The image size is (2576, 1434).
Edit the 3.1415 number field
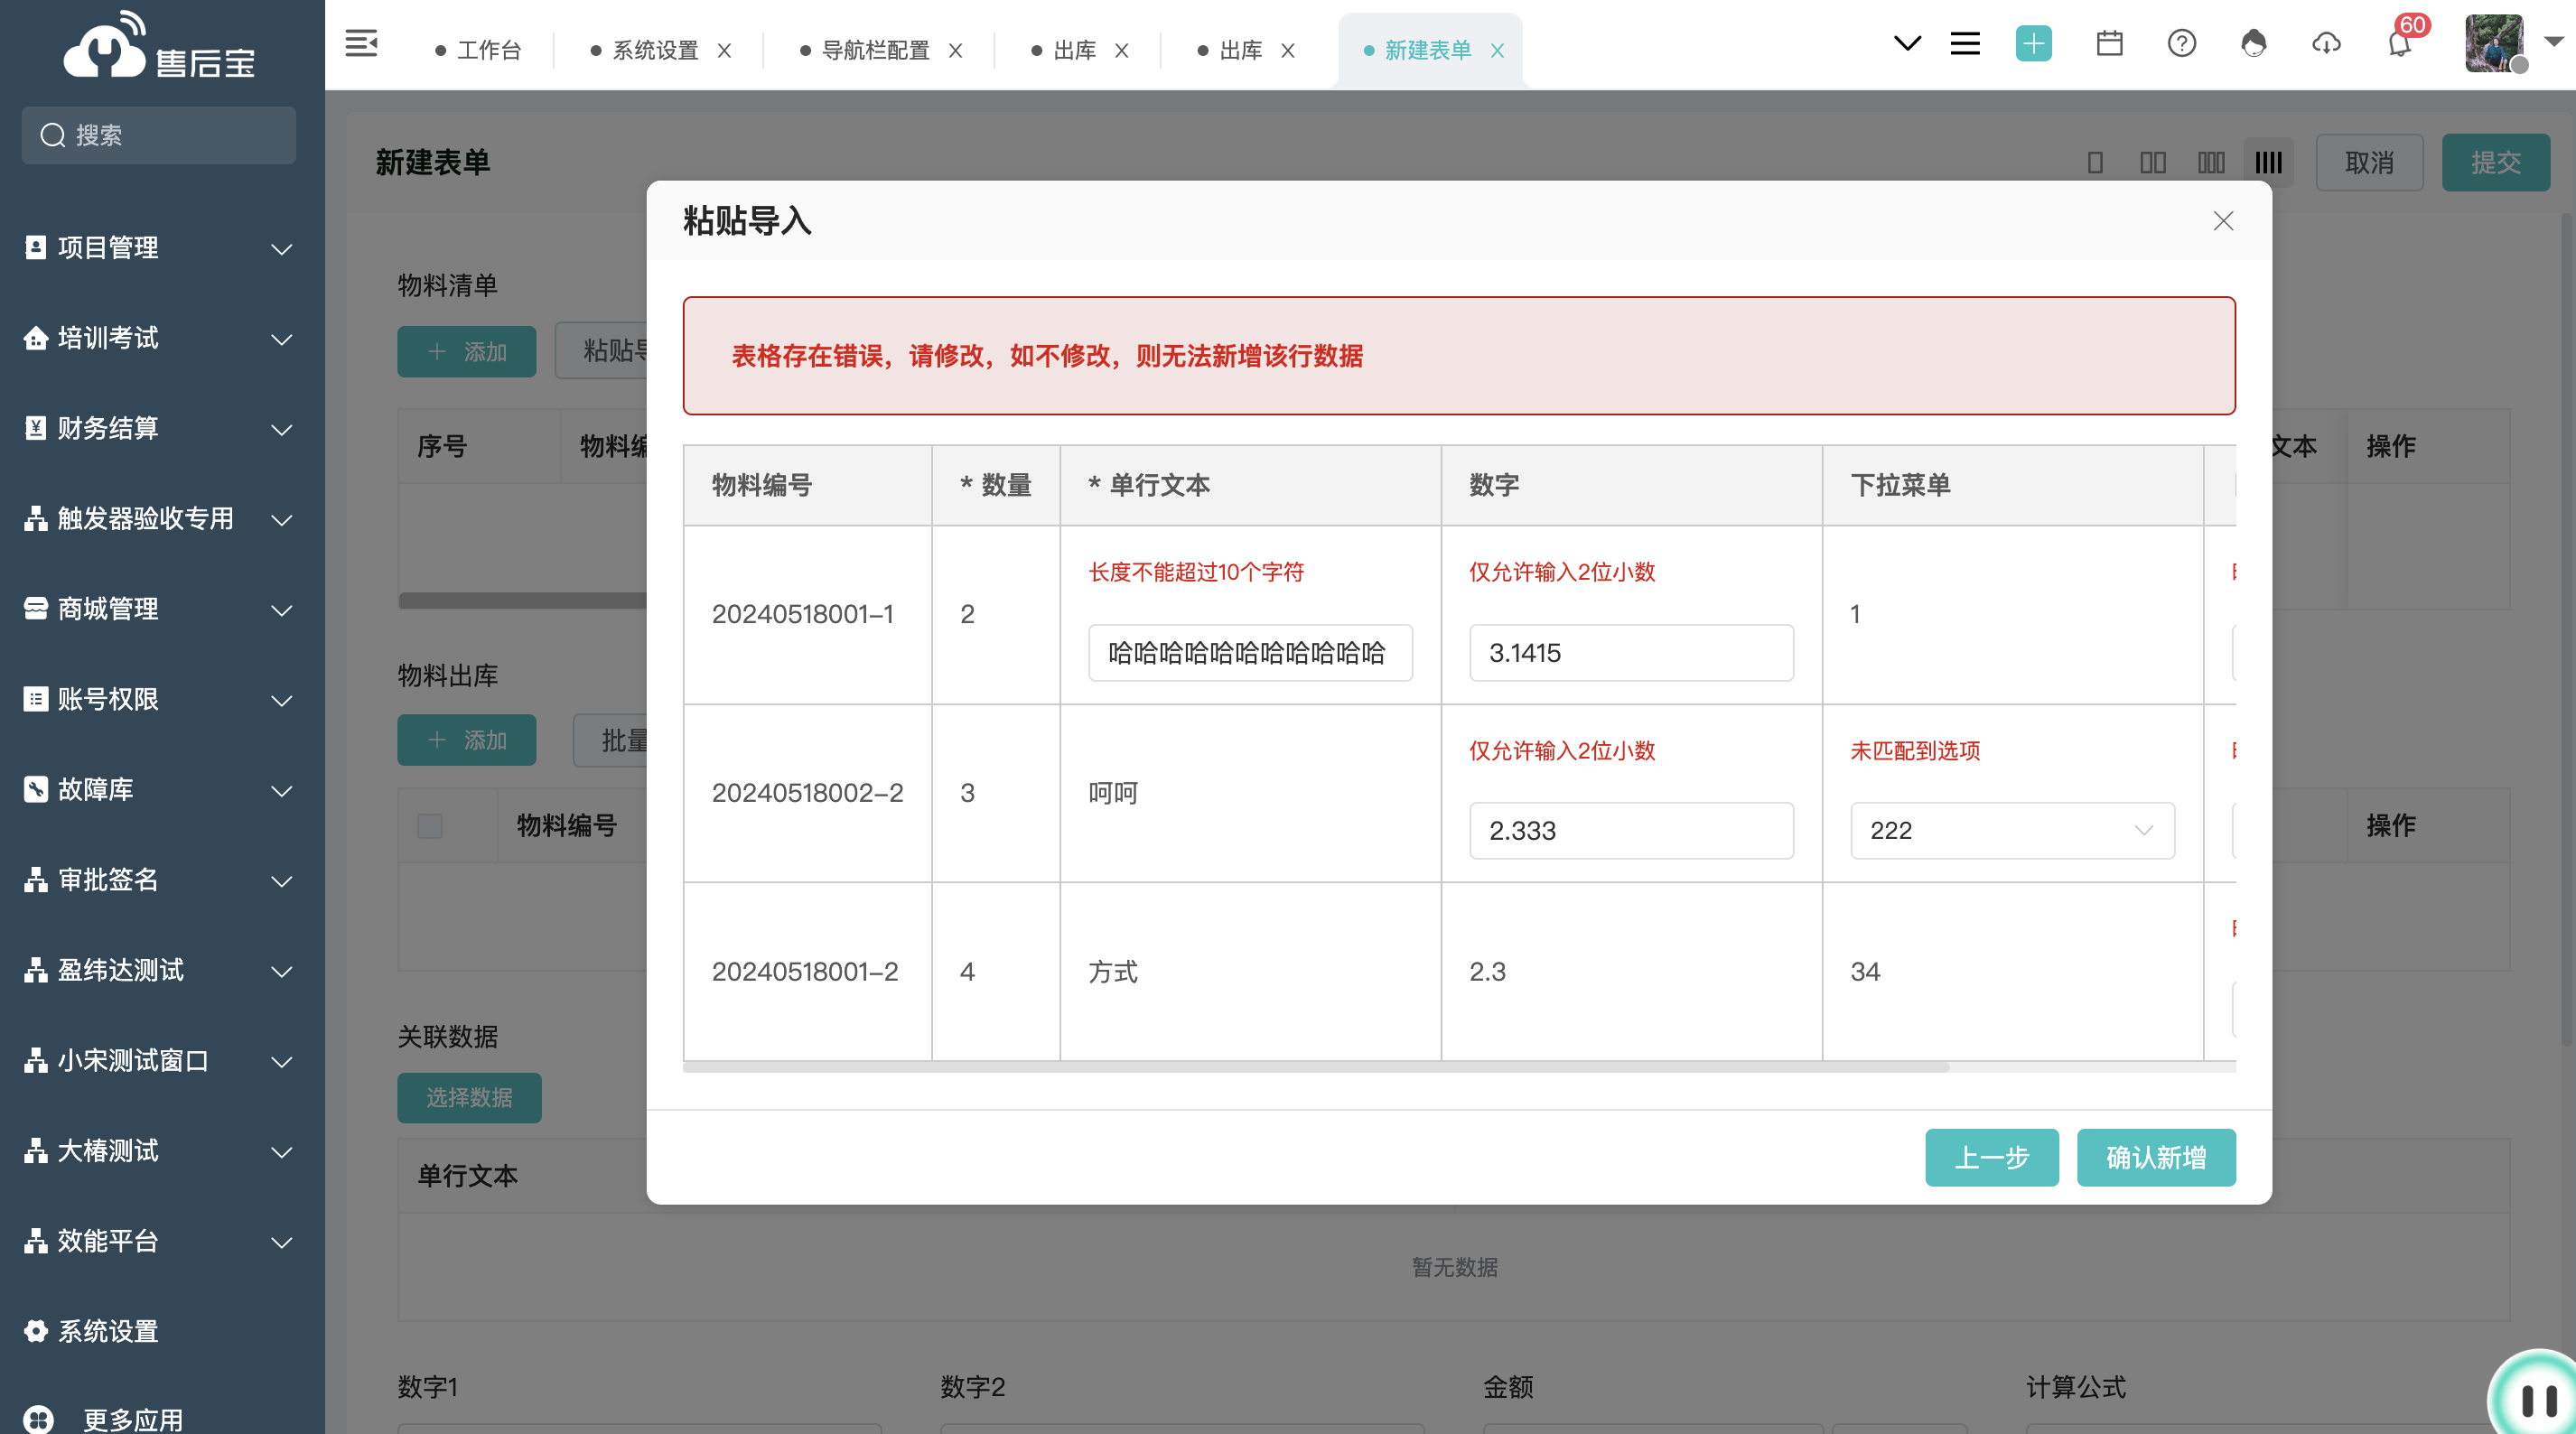click(1630, 653)
